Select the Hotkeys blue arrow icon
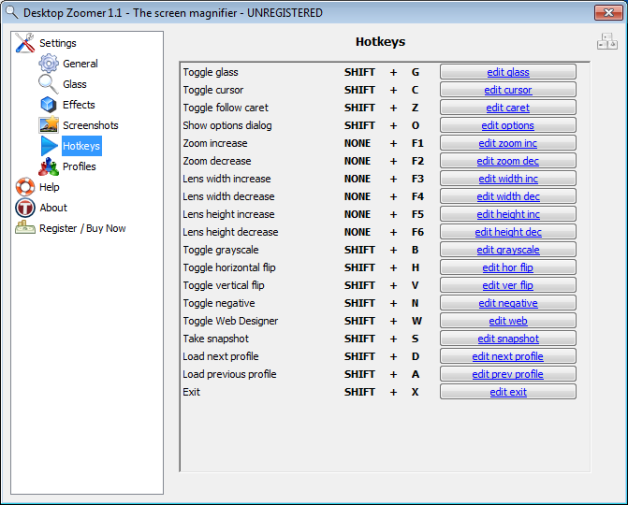The width and height of the screenshot is (628, 505). tap(49, 146)
